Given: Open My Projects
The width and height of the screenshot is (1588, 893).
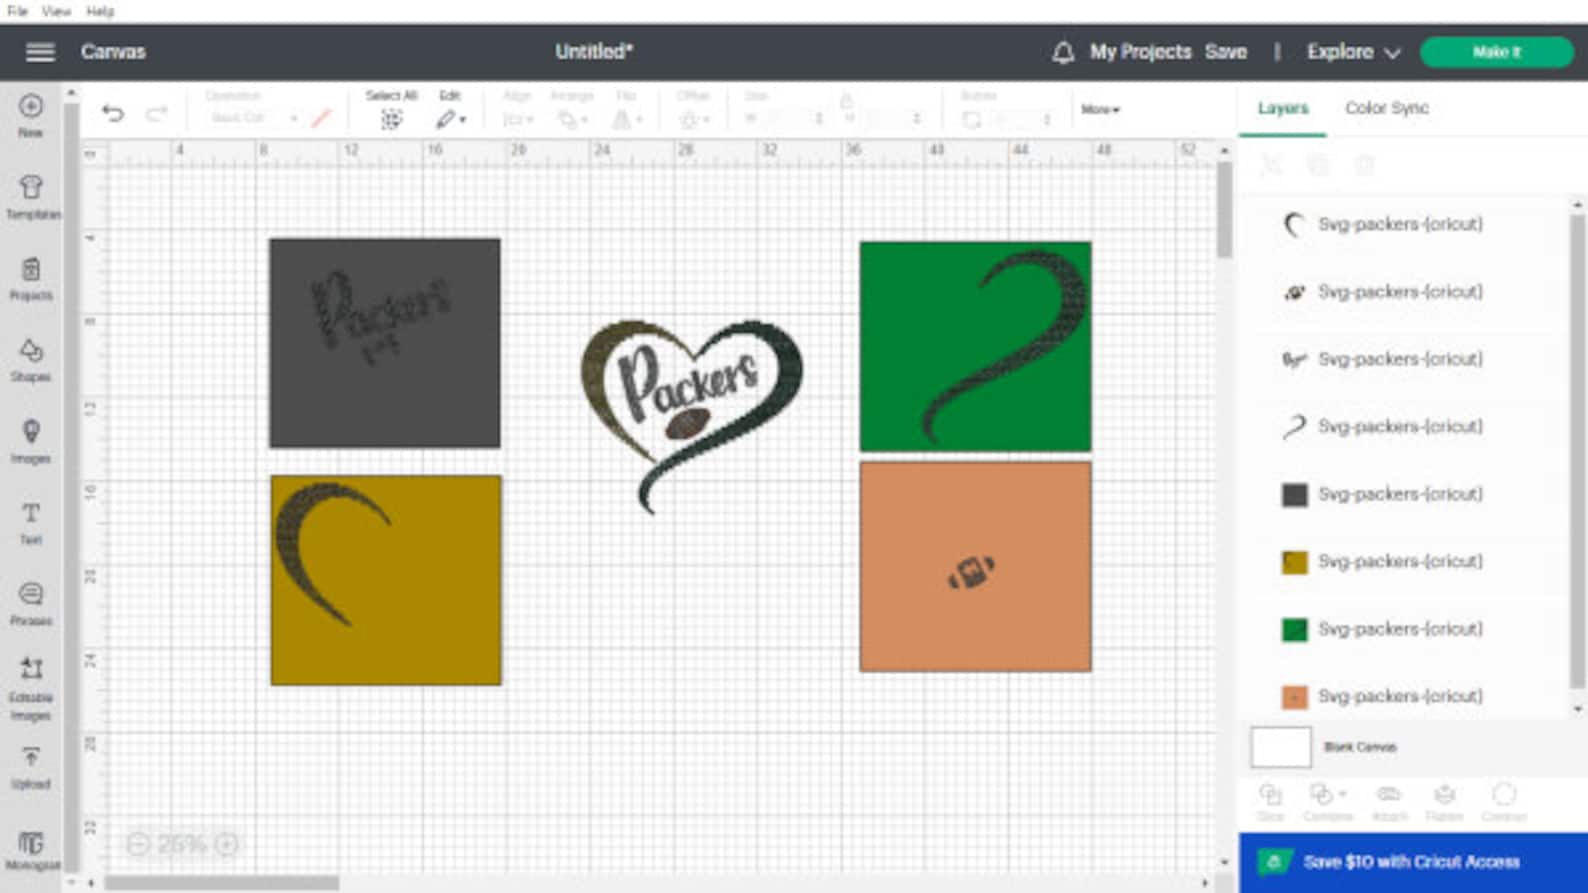Looking at the screenshot, I should pyautogui.click(x=1140, y=52).
